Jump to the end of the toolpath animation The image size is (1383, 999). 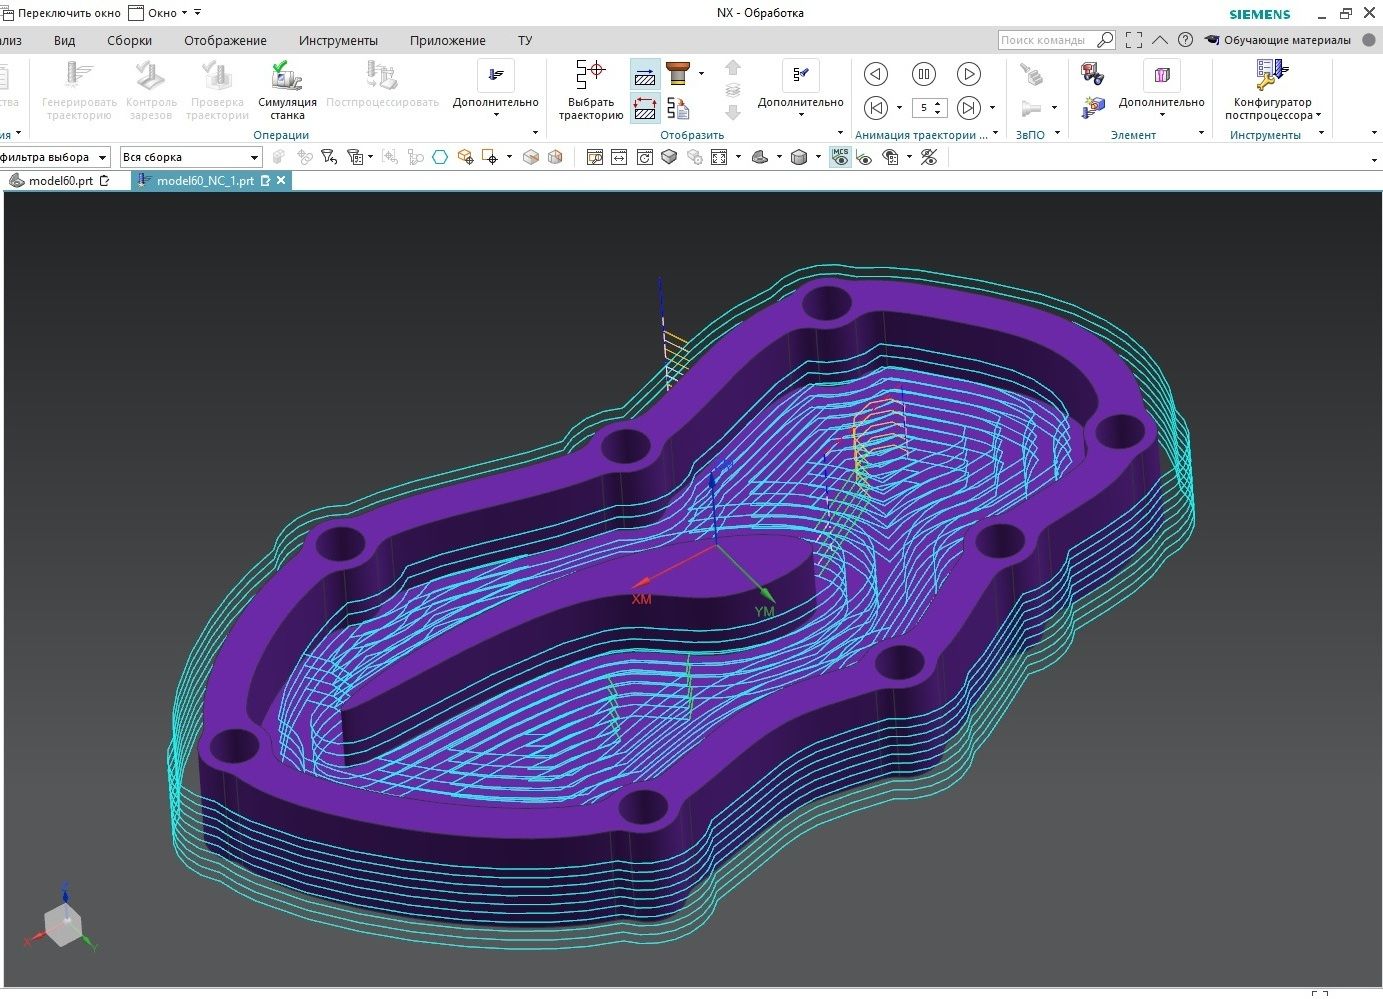point(968,108)
